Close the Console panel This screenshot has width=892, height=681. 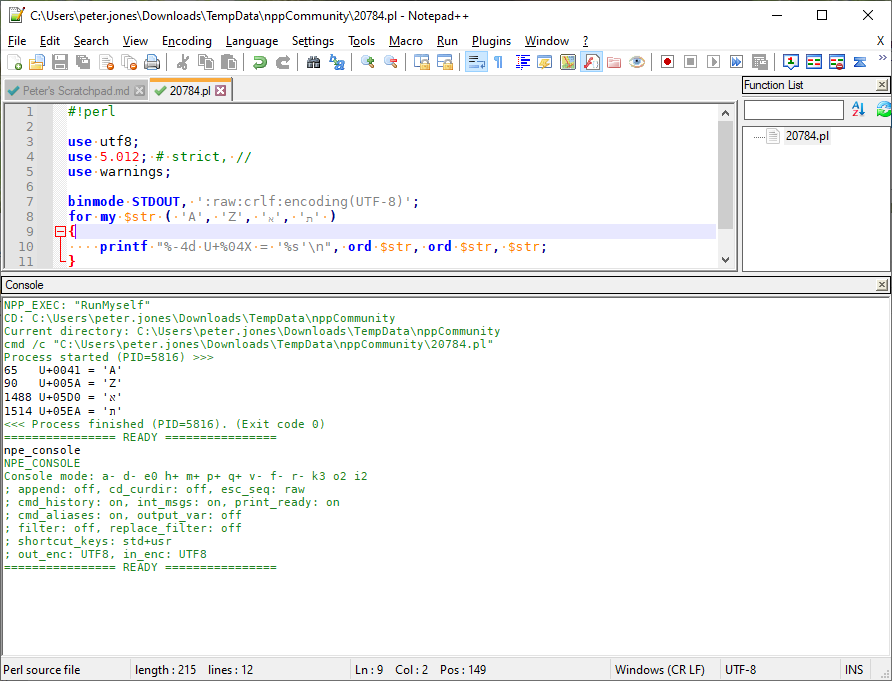click(x=882, y=284)
